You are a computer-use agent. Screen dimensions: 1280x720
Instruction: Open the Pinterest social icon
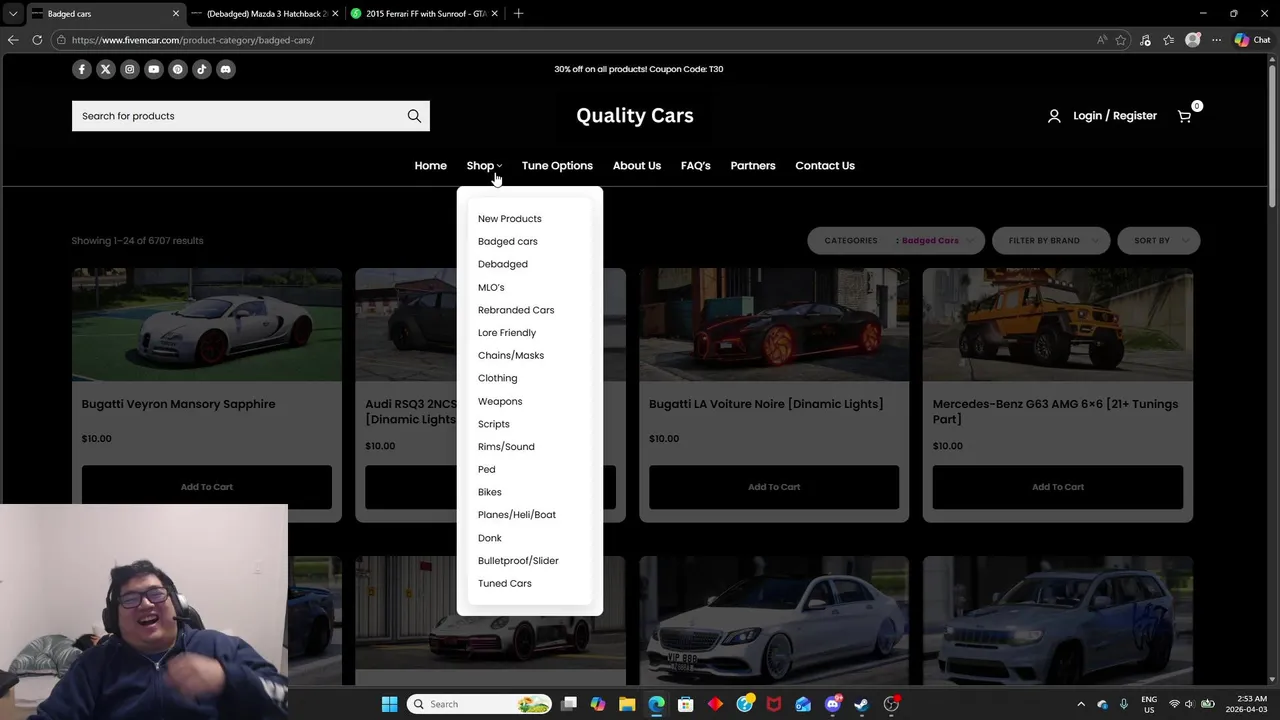178,69
